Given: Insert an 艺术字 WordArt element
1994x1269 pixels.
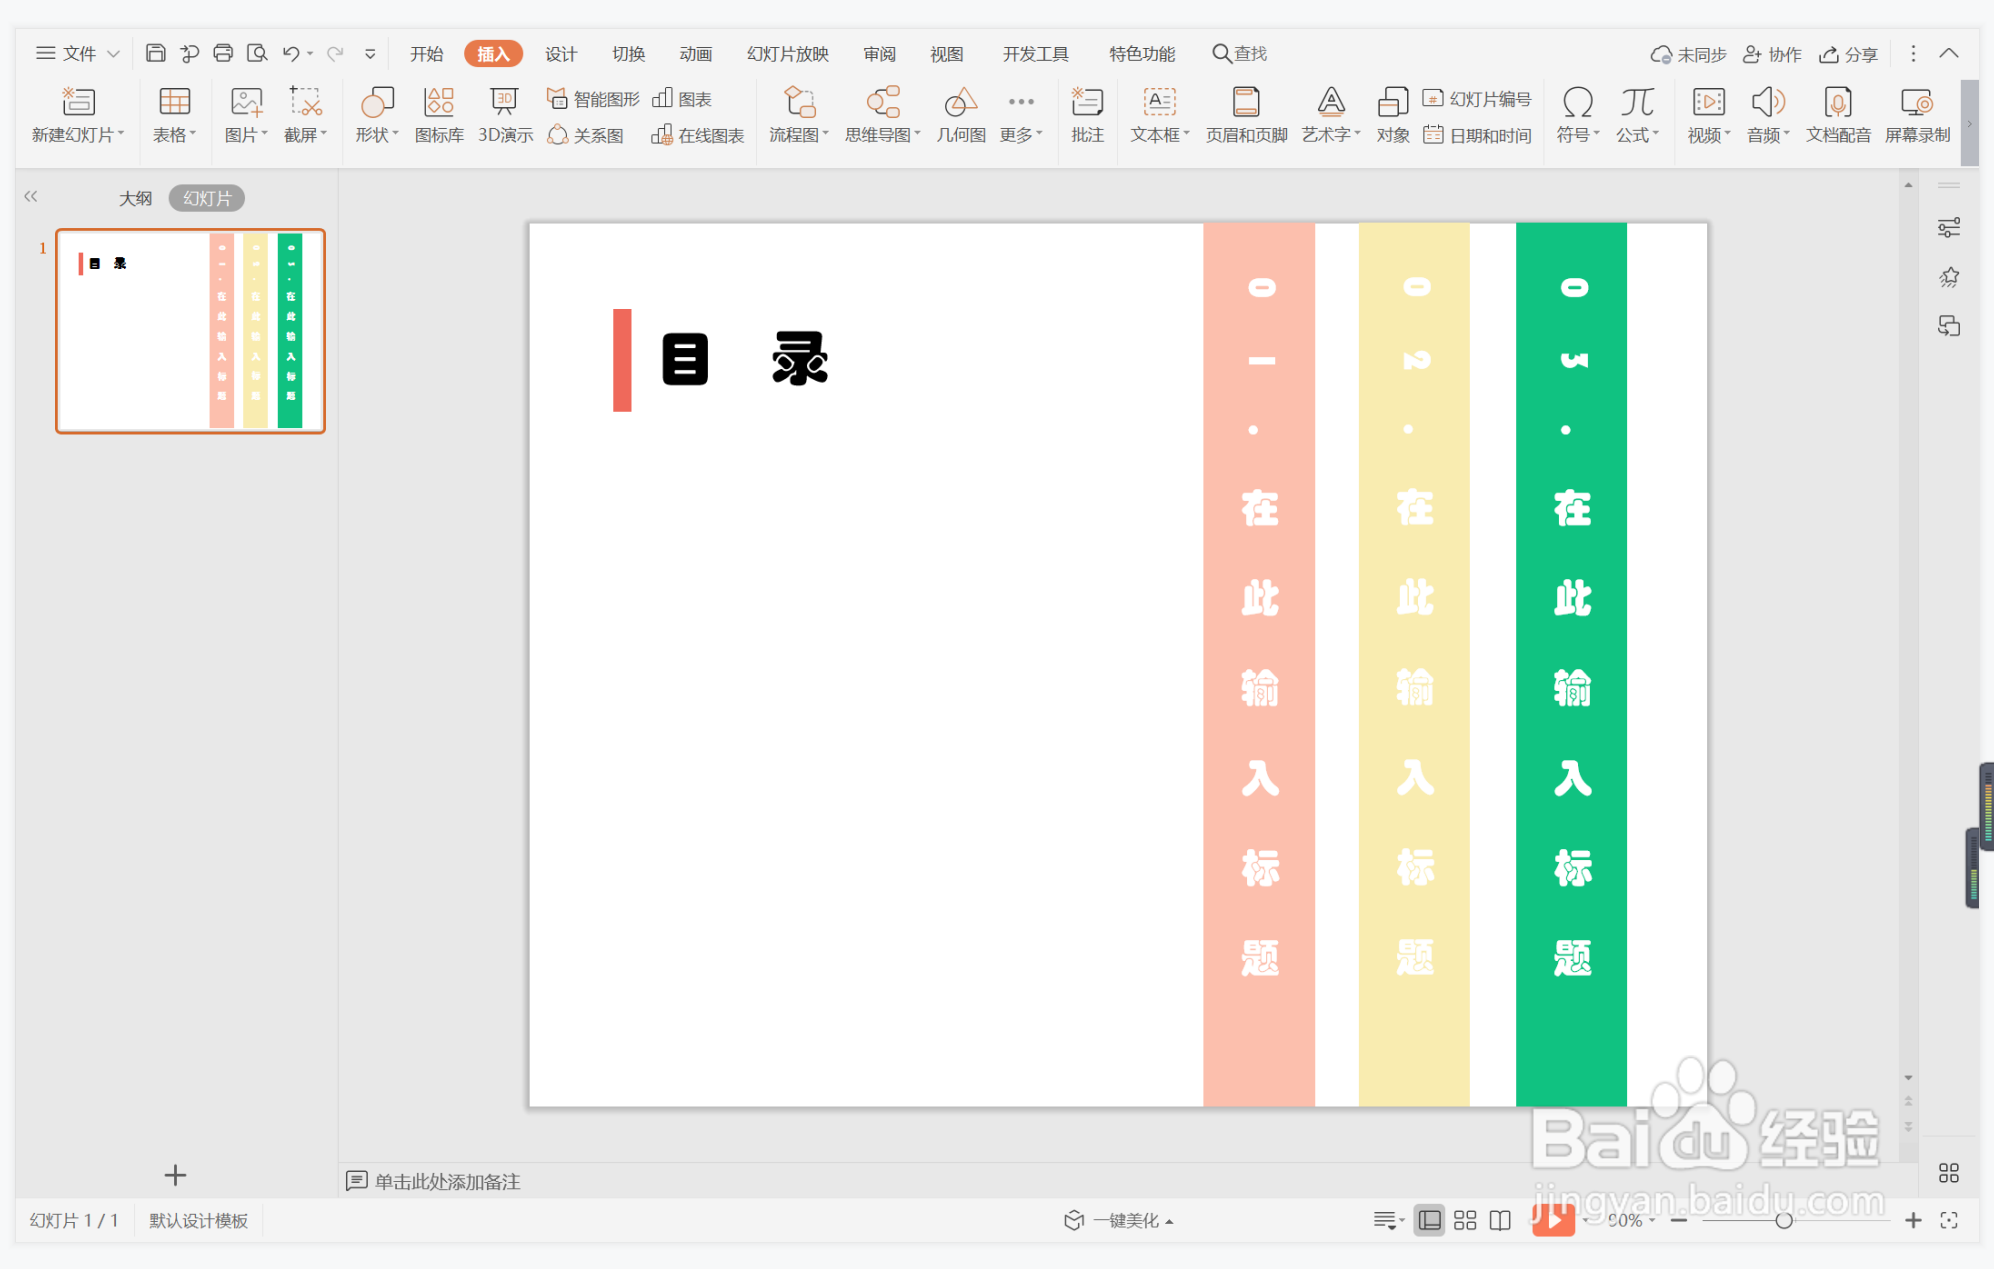Looking at the screenshot, I should tap(1328, 115).
